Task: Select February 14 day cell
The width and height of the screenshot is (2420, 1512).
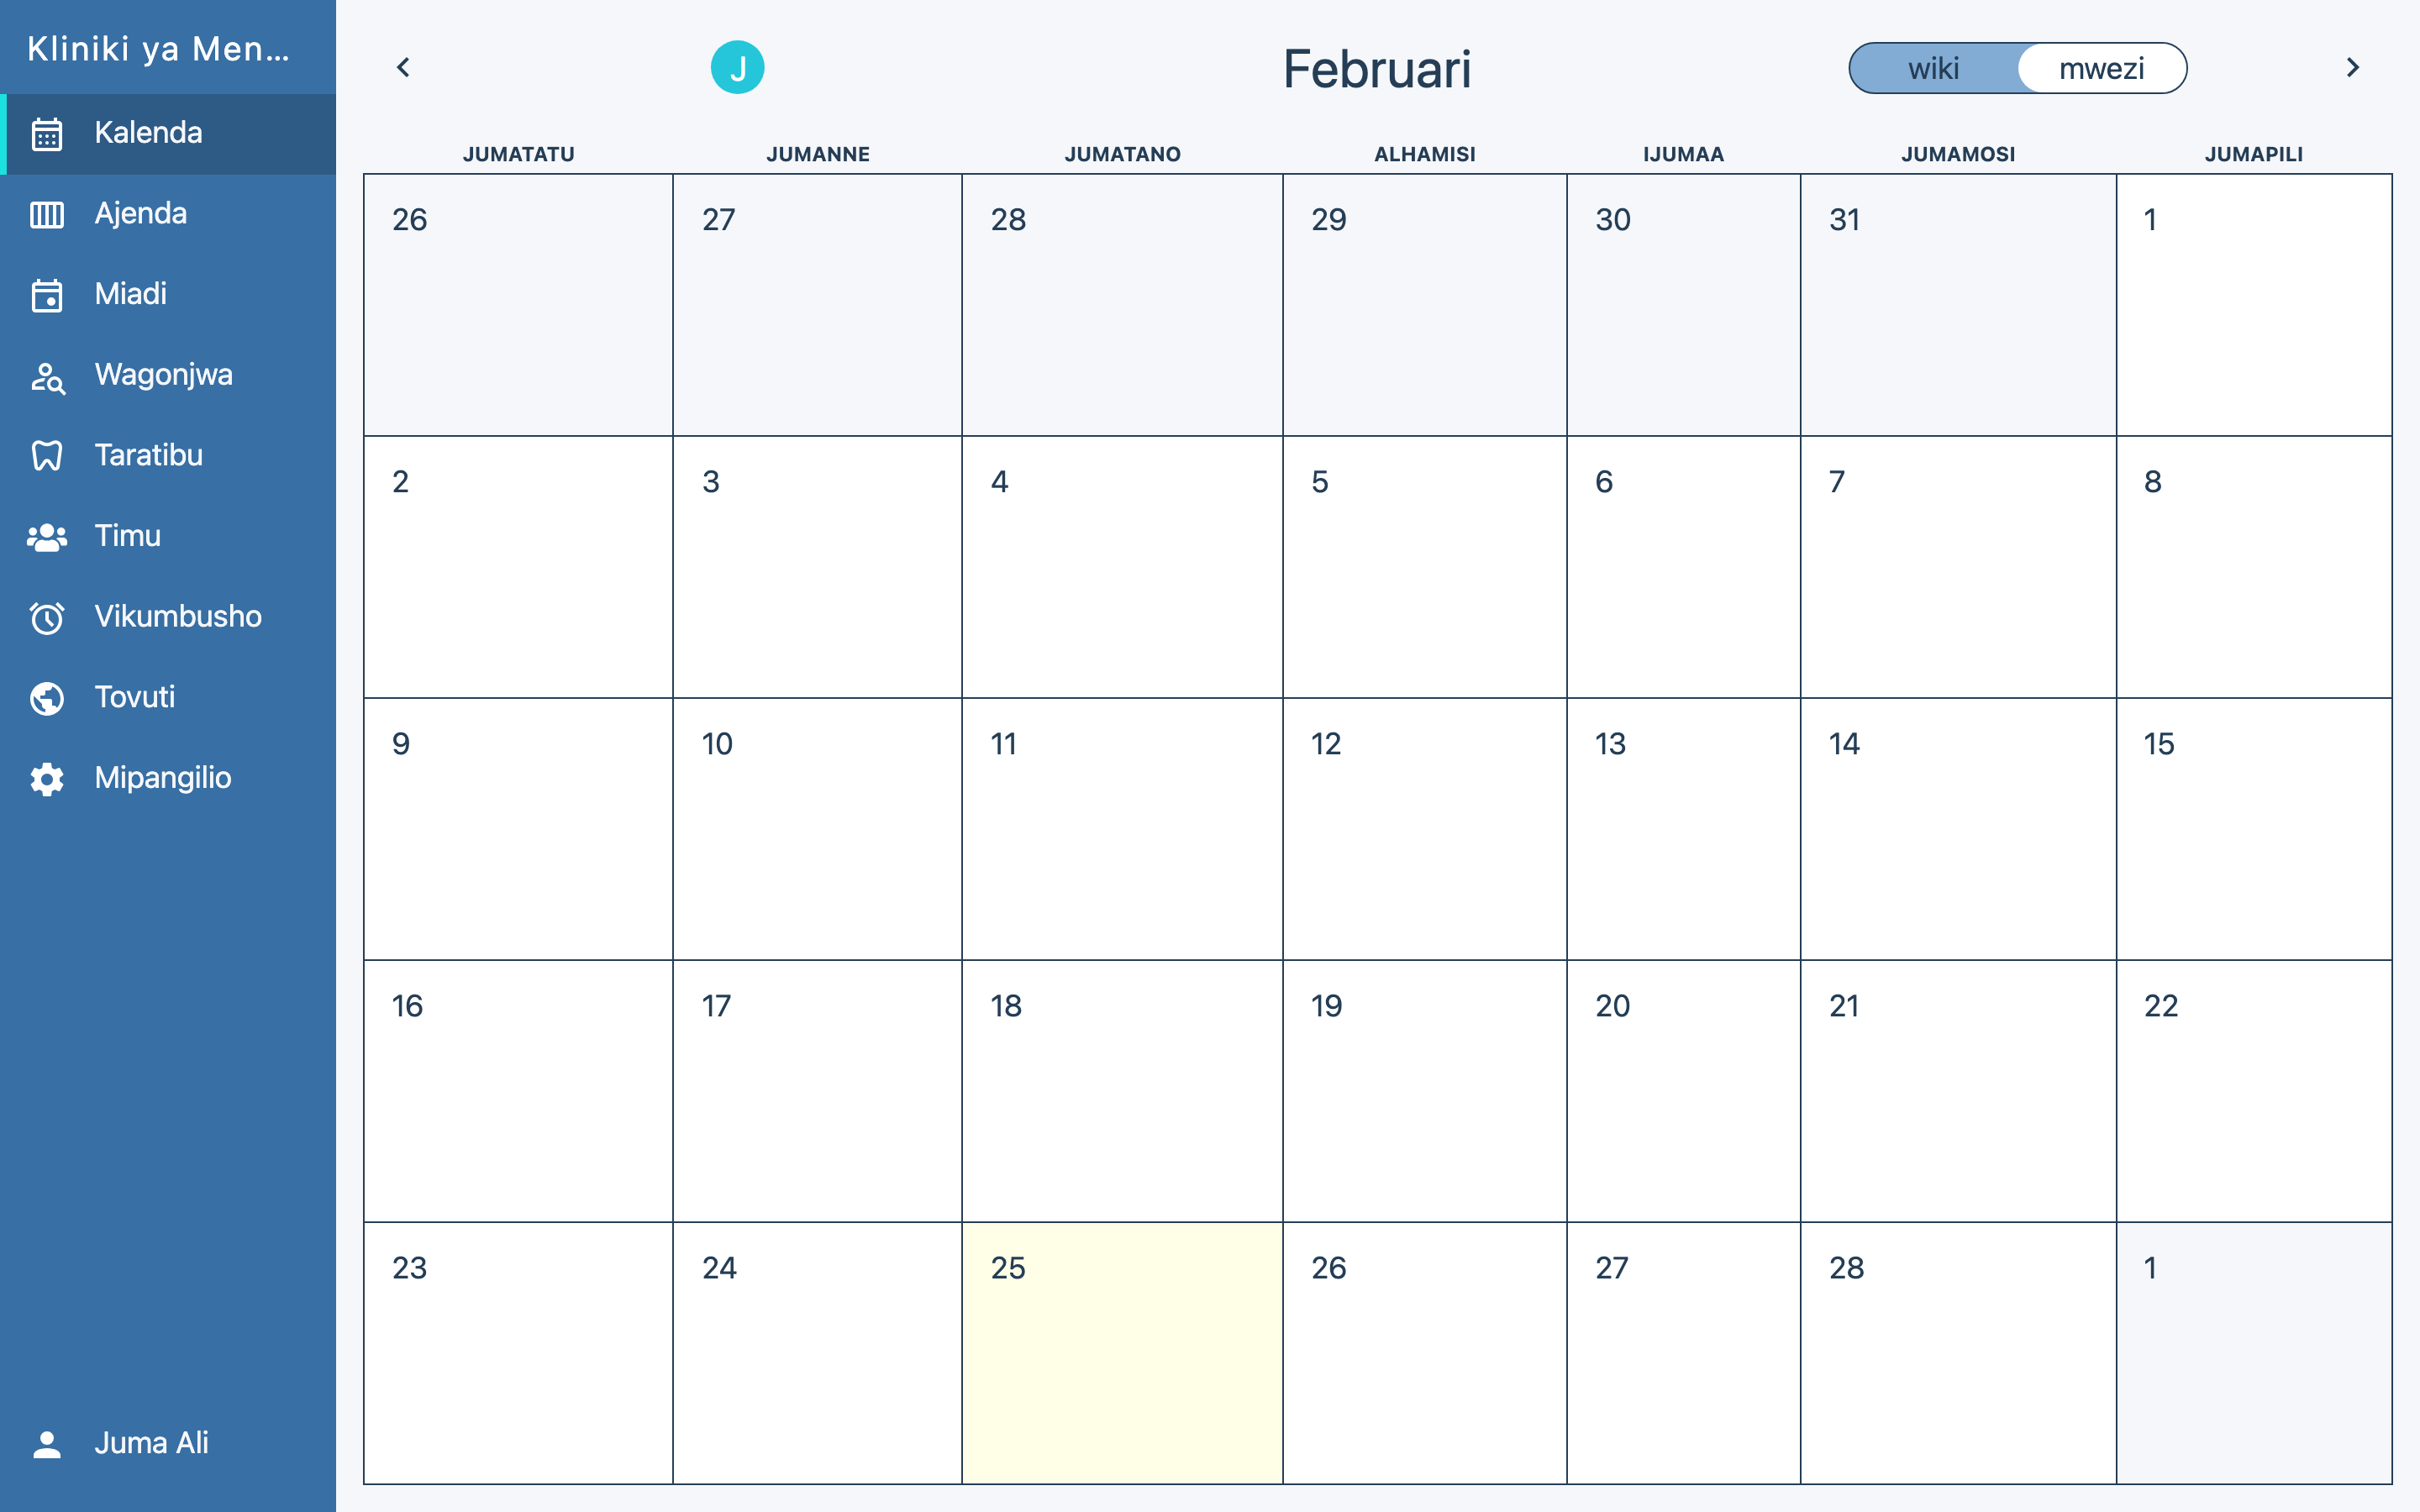Action: point(1957,828)
